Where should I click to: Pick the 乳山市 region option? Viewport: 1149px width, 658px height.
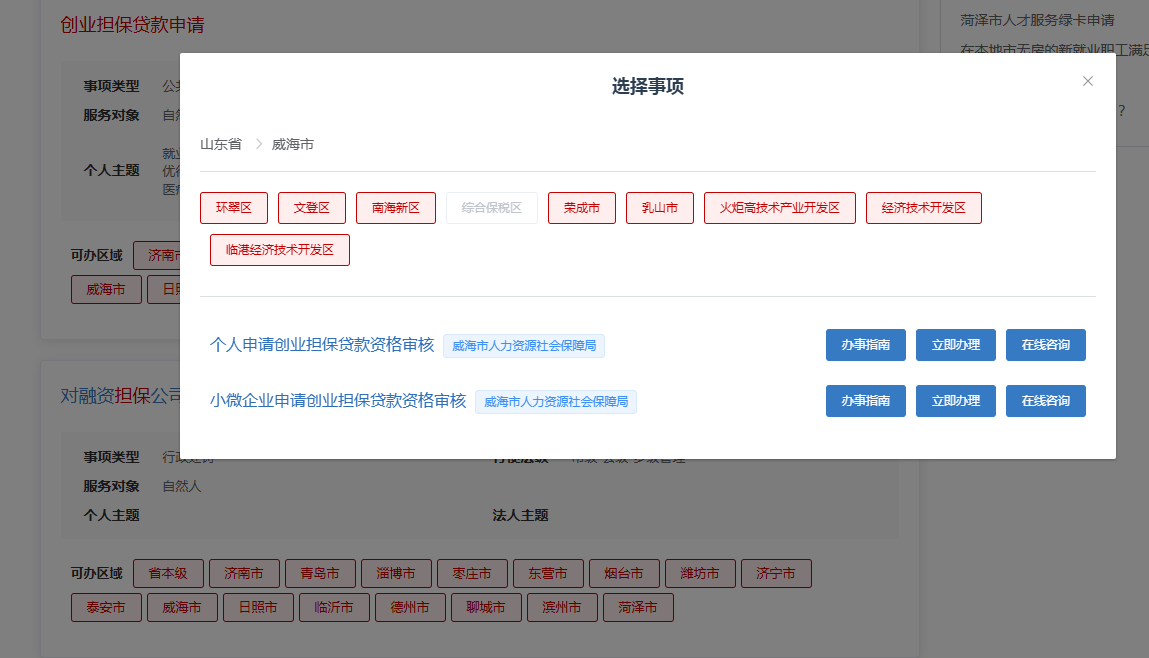click(659, 207)
